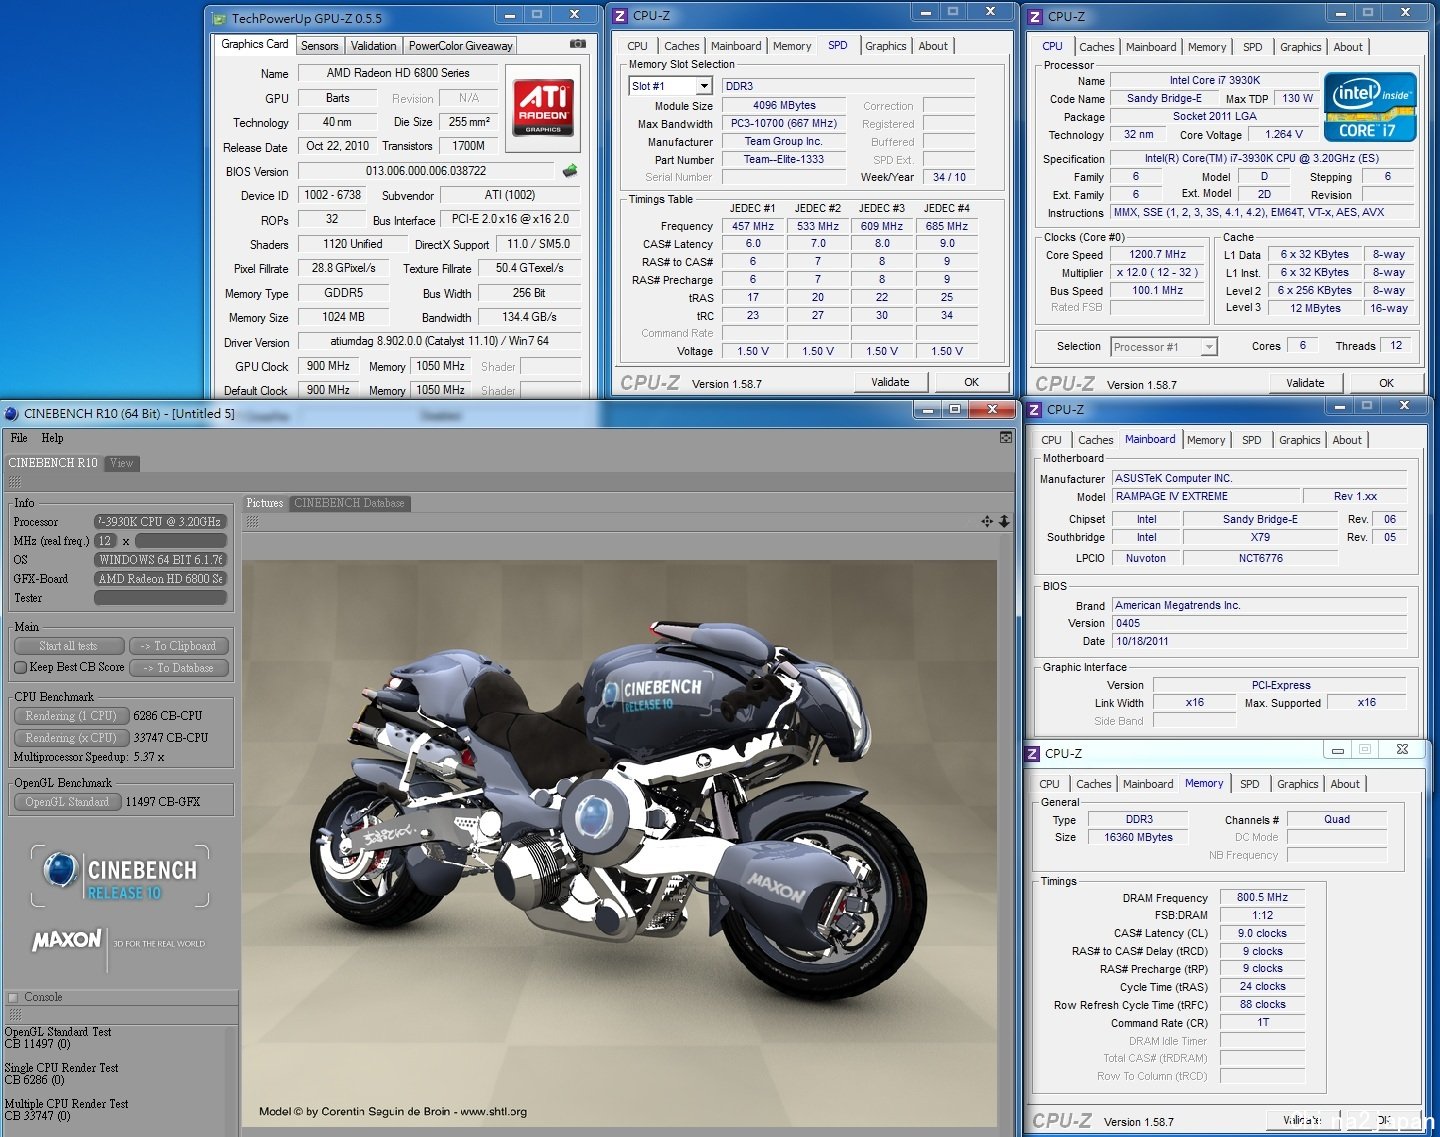Click Start all tests in Cinebench
1440x1137 pixels.
[x=69, y=646]
